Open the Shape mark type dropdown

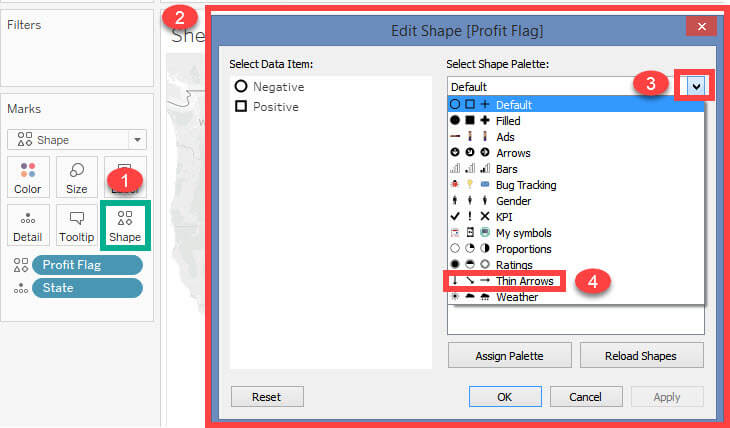click(x=77, y=140)
